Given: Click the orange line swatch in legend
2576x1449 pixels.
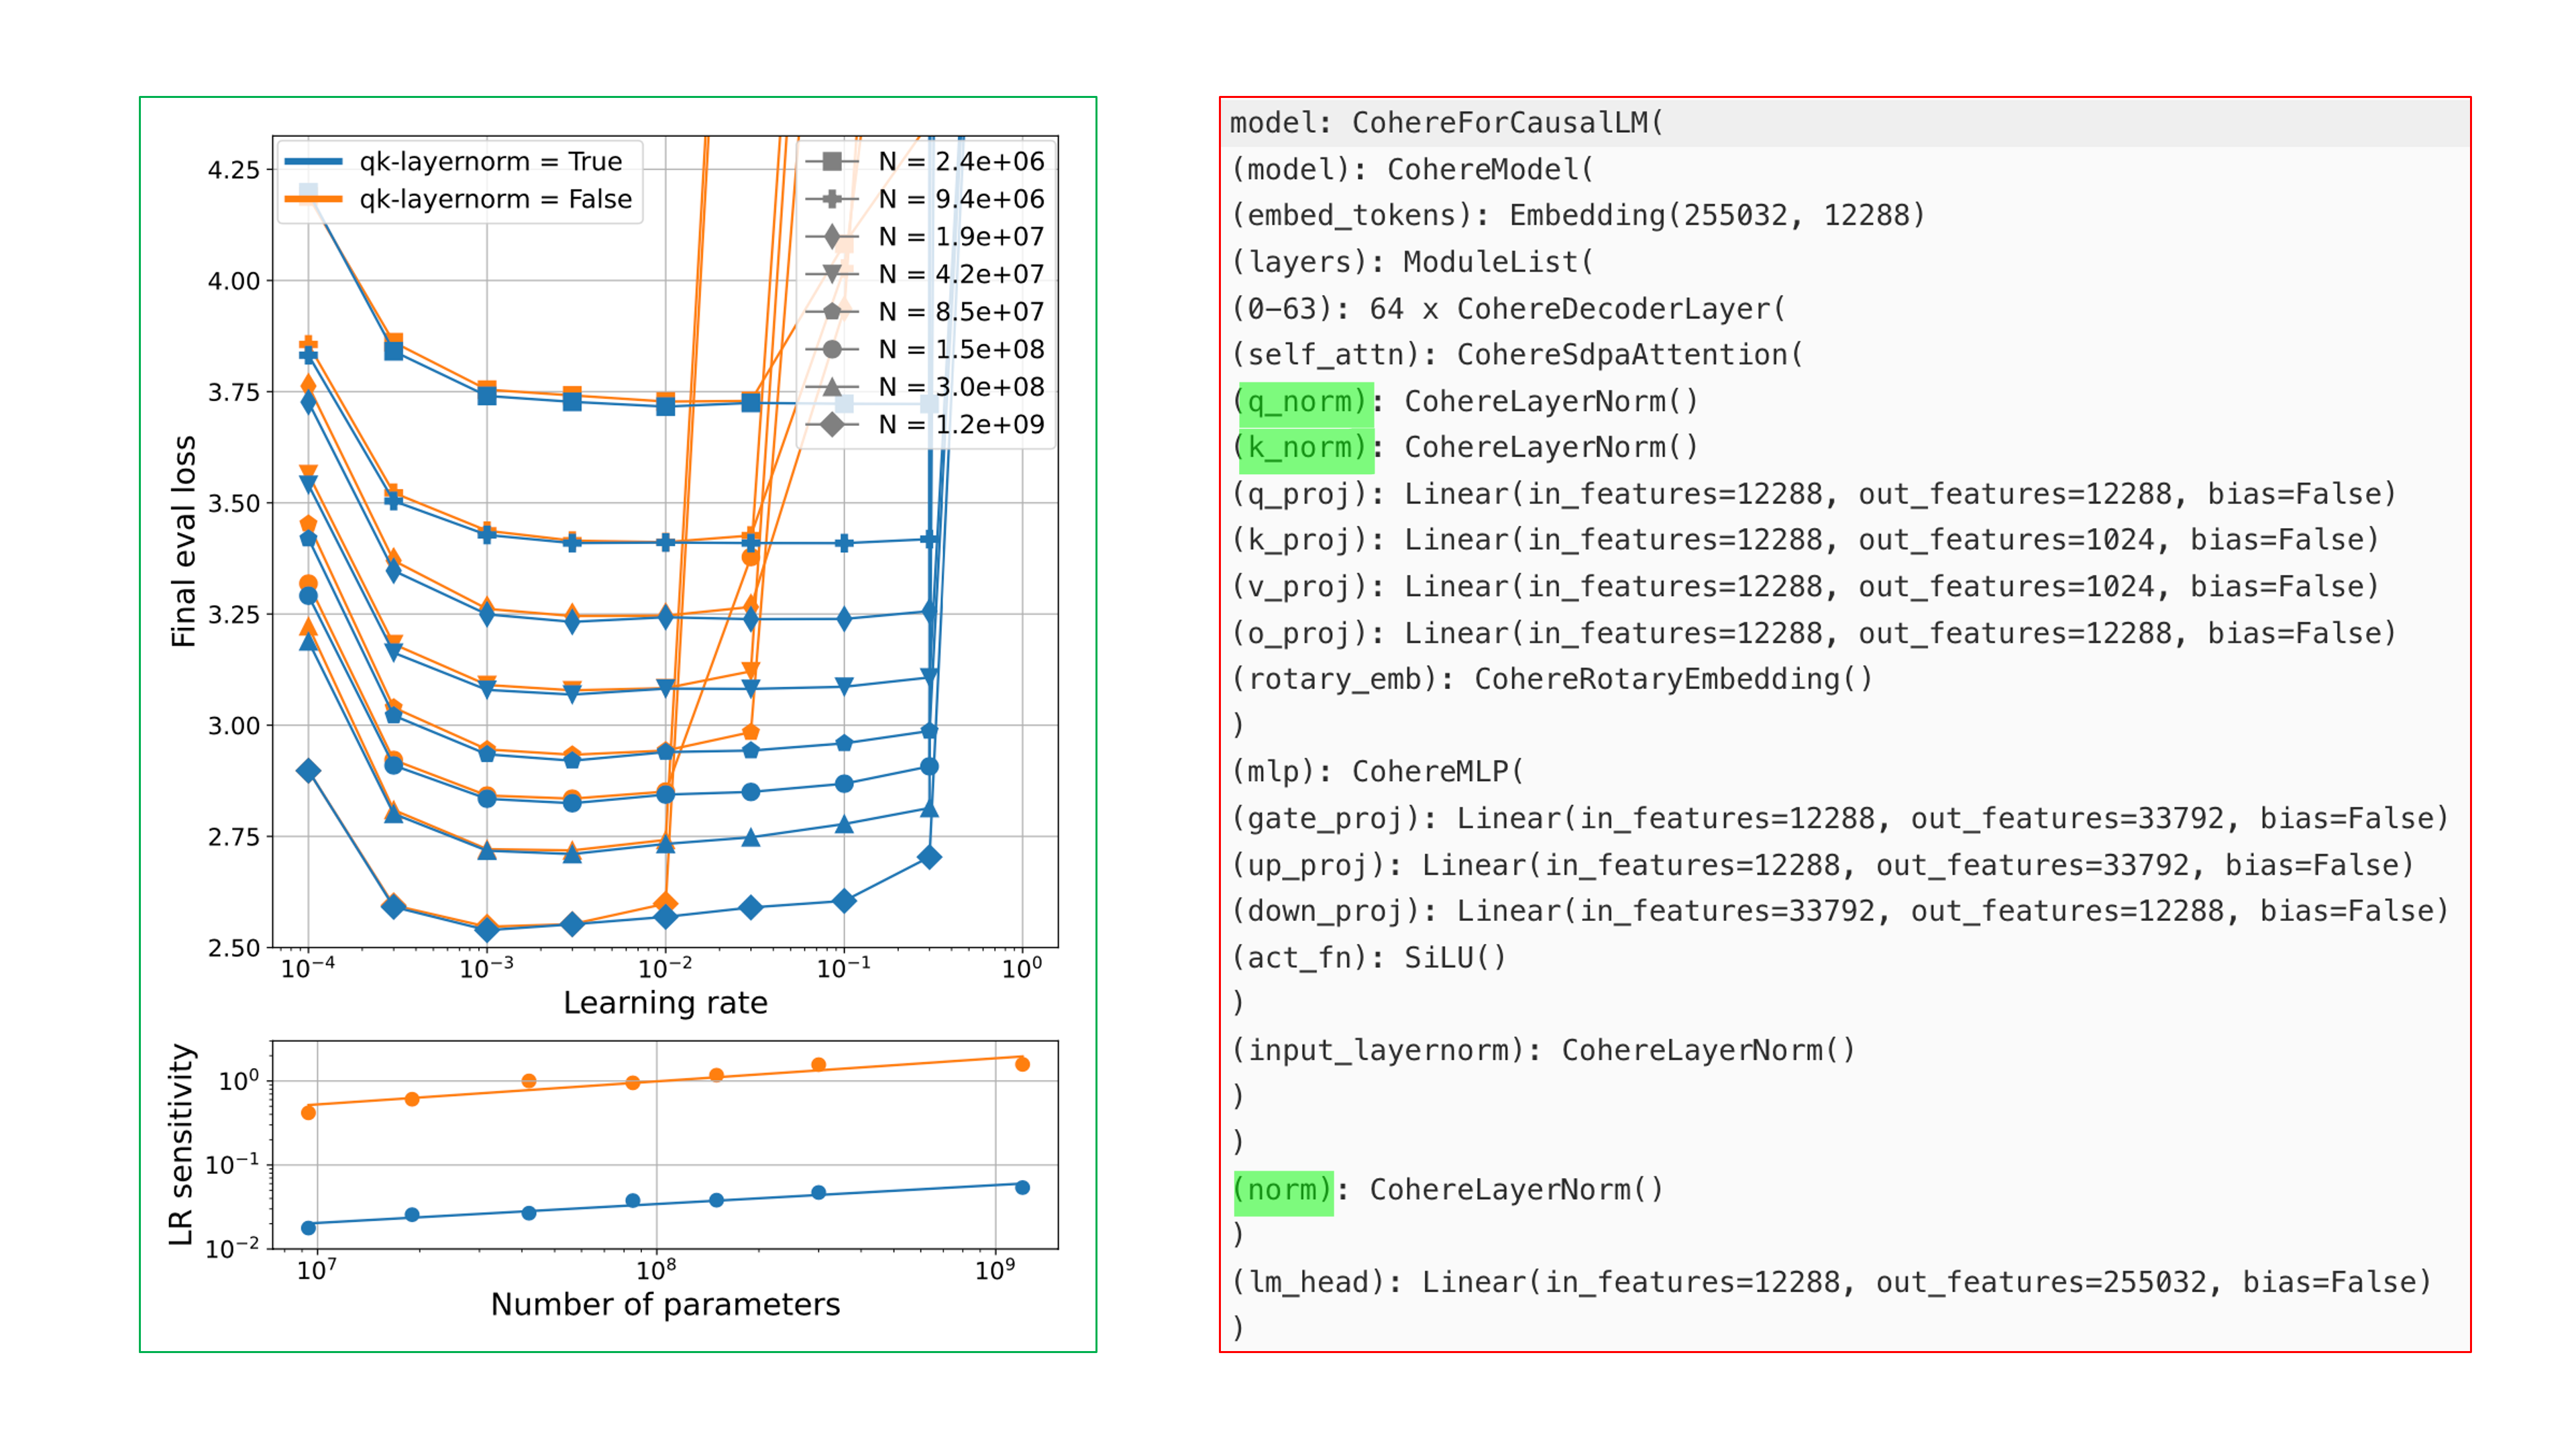Looking at the screenshot, I should (x=314, y=199).
